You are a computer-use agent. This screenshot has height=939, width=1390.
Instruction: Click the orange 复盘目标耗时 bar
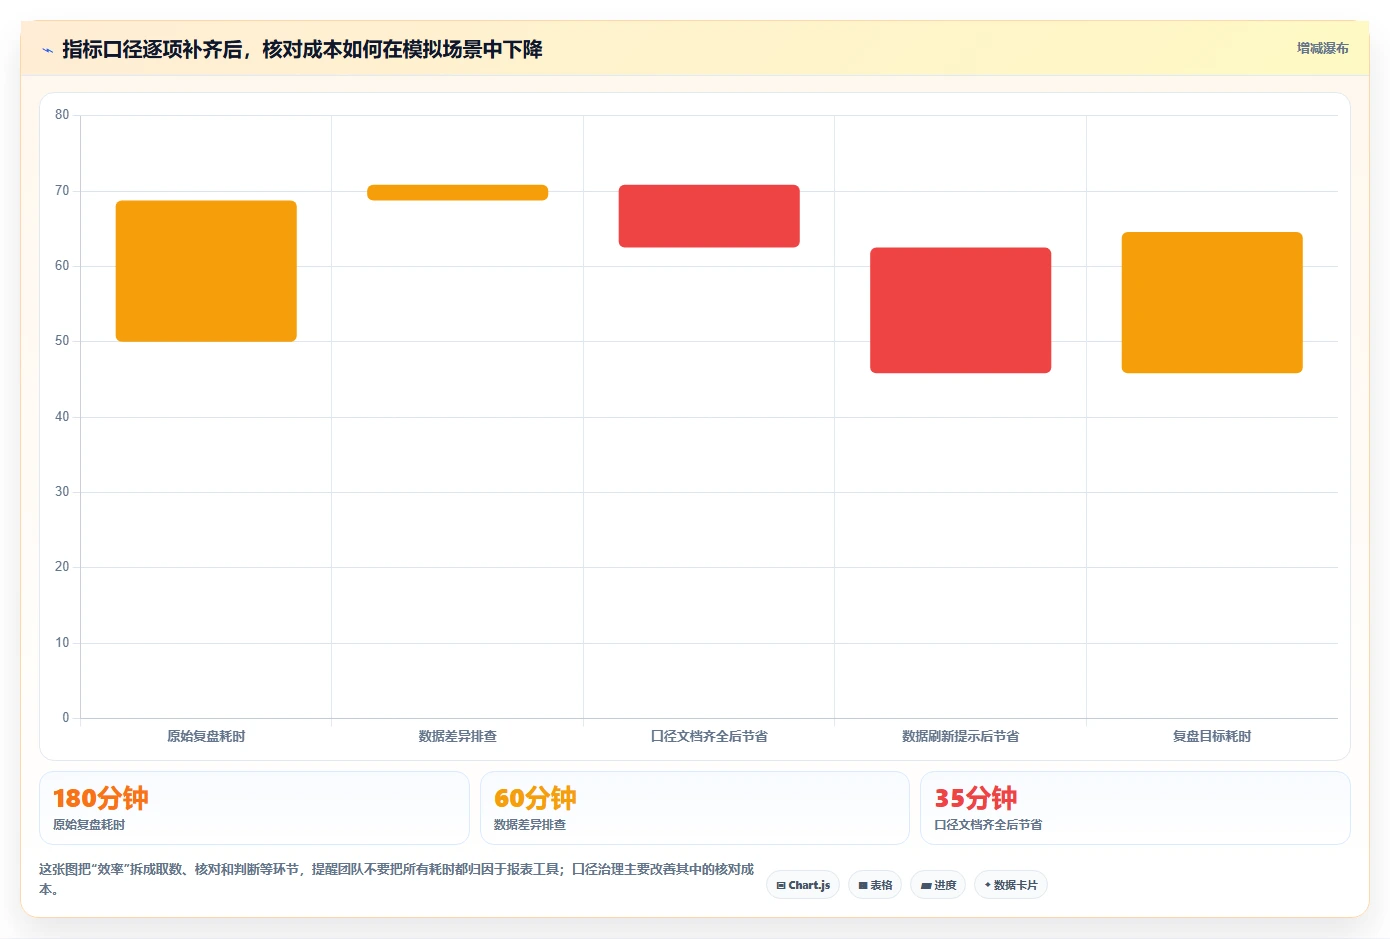[1212, 303]
